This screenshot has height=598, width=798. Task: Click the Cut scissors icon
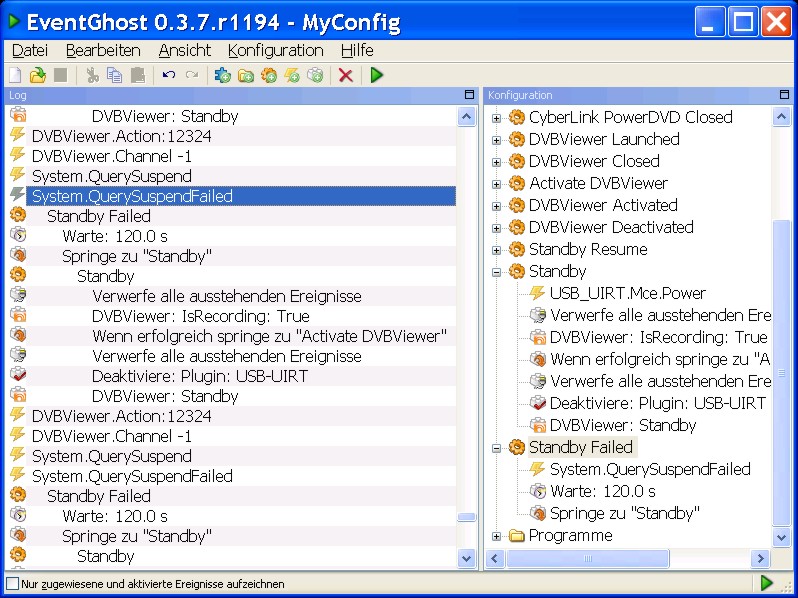(x=93, y=75)
